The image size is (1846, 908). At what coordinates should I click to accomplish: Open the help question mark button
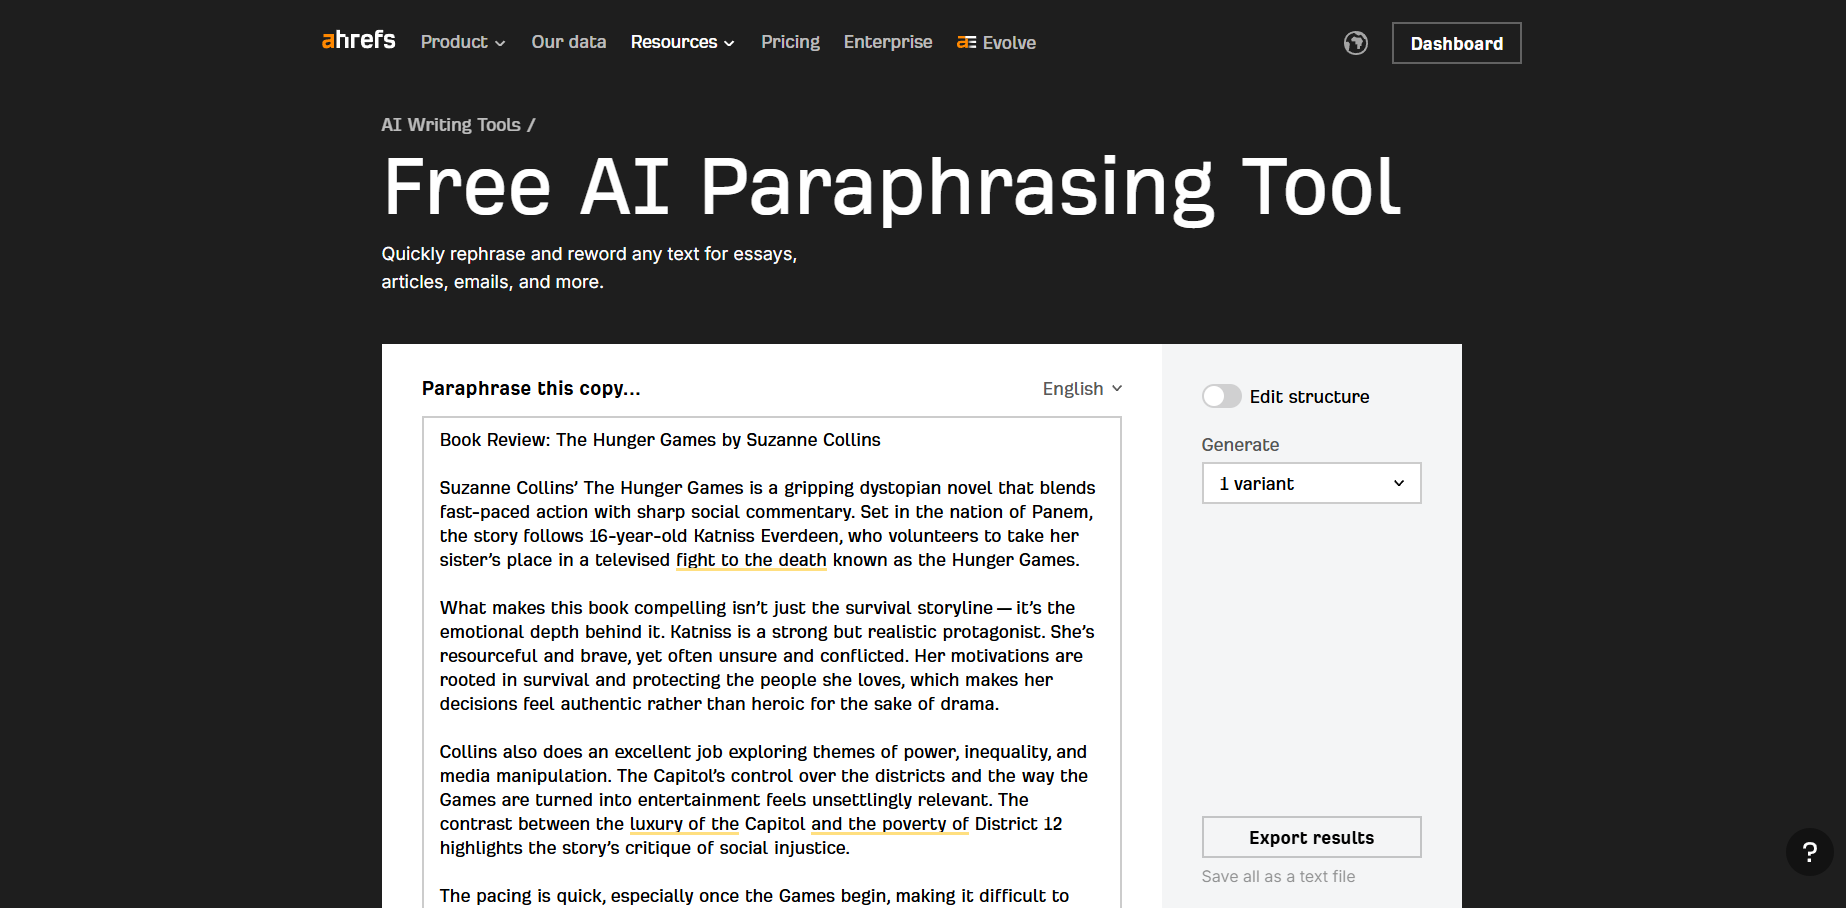(x=1809, y=852)
